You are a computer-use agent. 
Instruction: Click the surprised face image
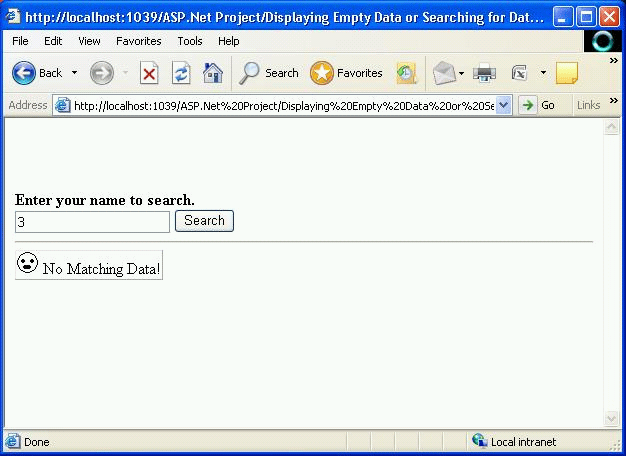pos(28,263)
